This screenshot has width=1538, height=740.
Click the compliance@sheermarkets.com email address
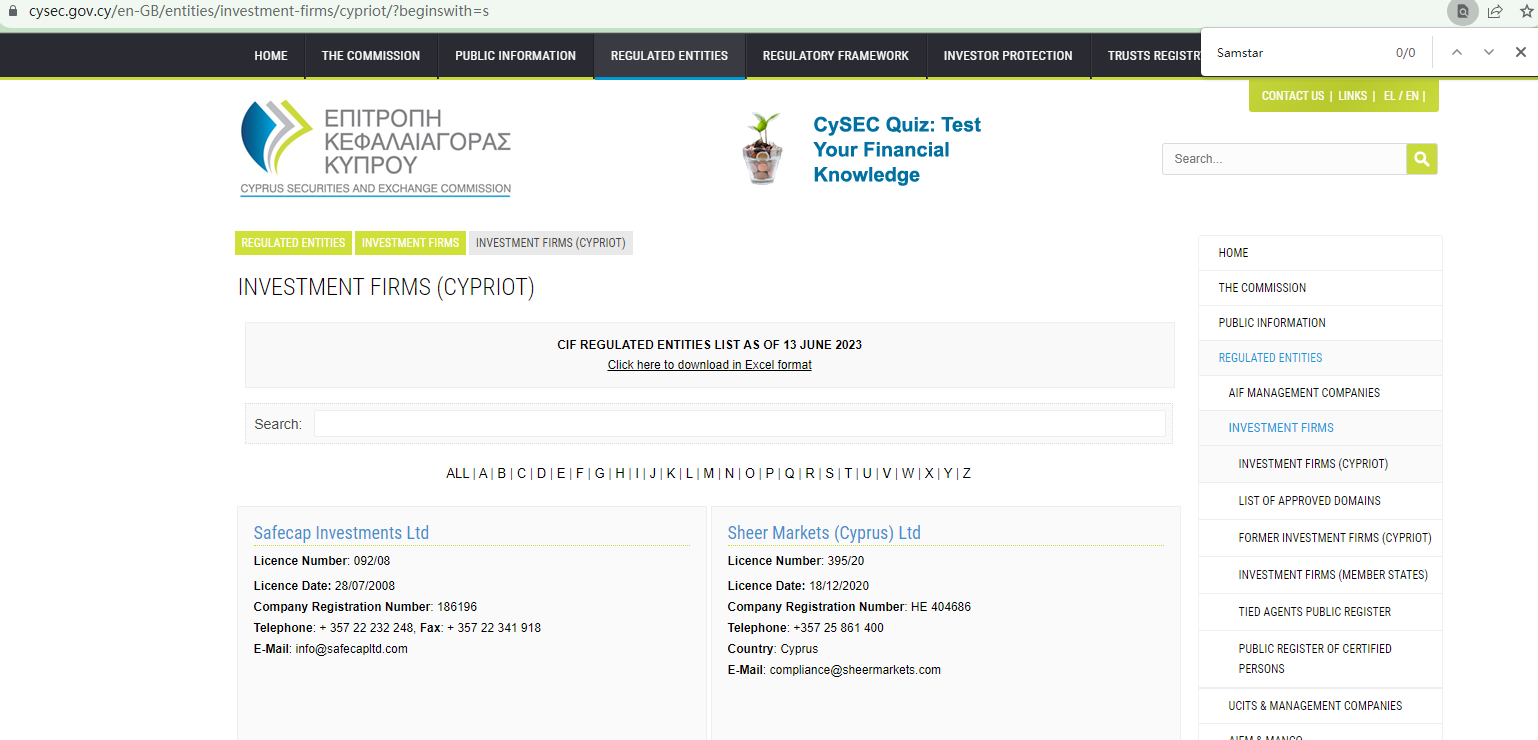pyautogui.click(x=855, y=670)
